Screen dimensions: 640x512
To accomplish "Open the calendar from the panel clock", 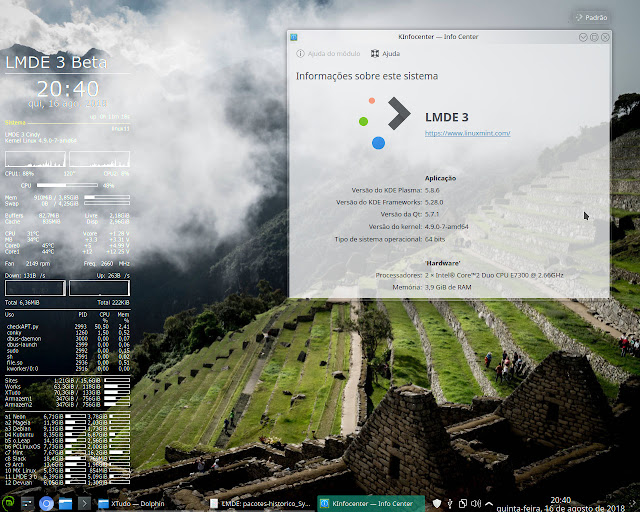I will click(560, 504).
